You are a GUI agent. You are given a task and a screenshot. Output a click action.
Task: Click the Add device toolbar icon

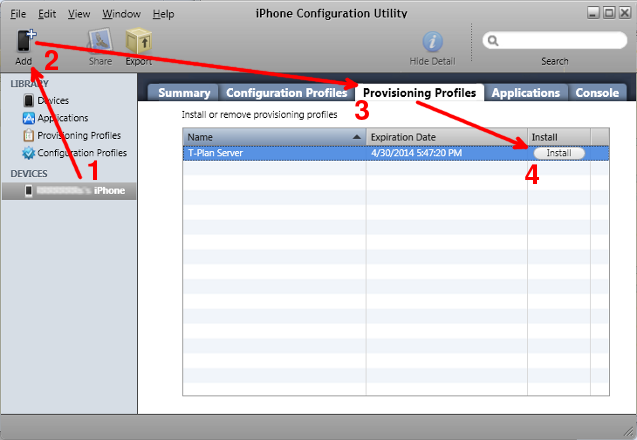[25, 42]
